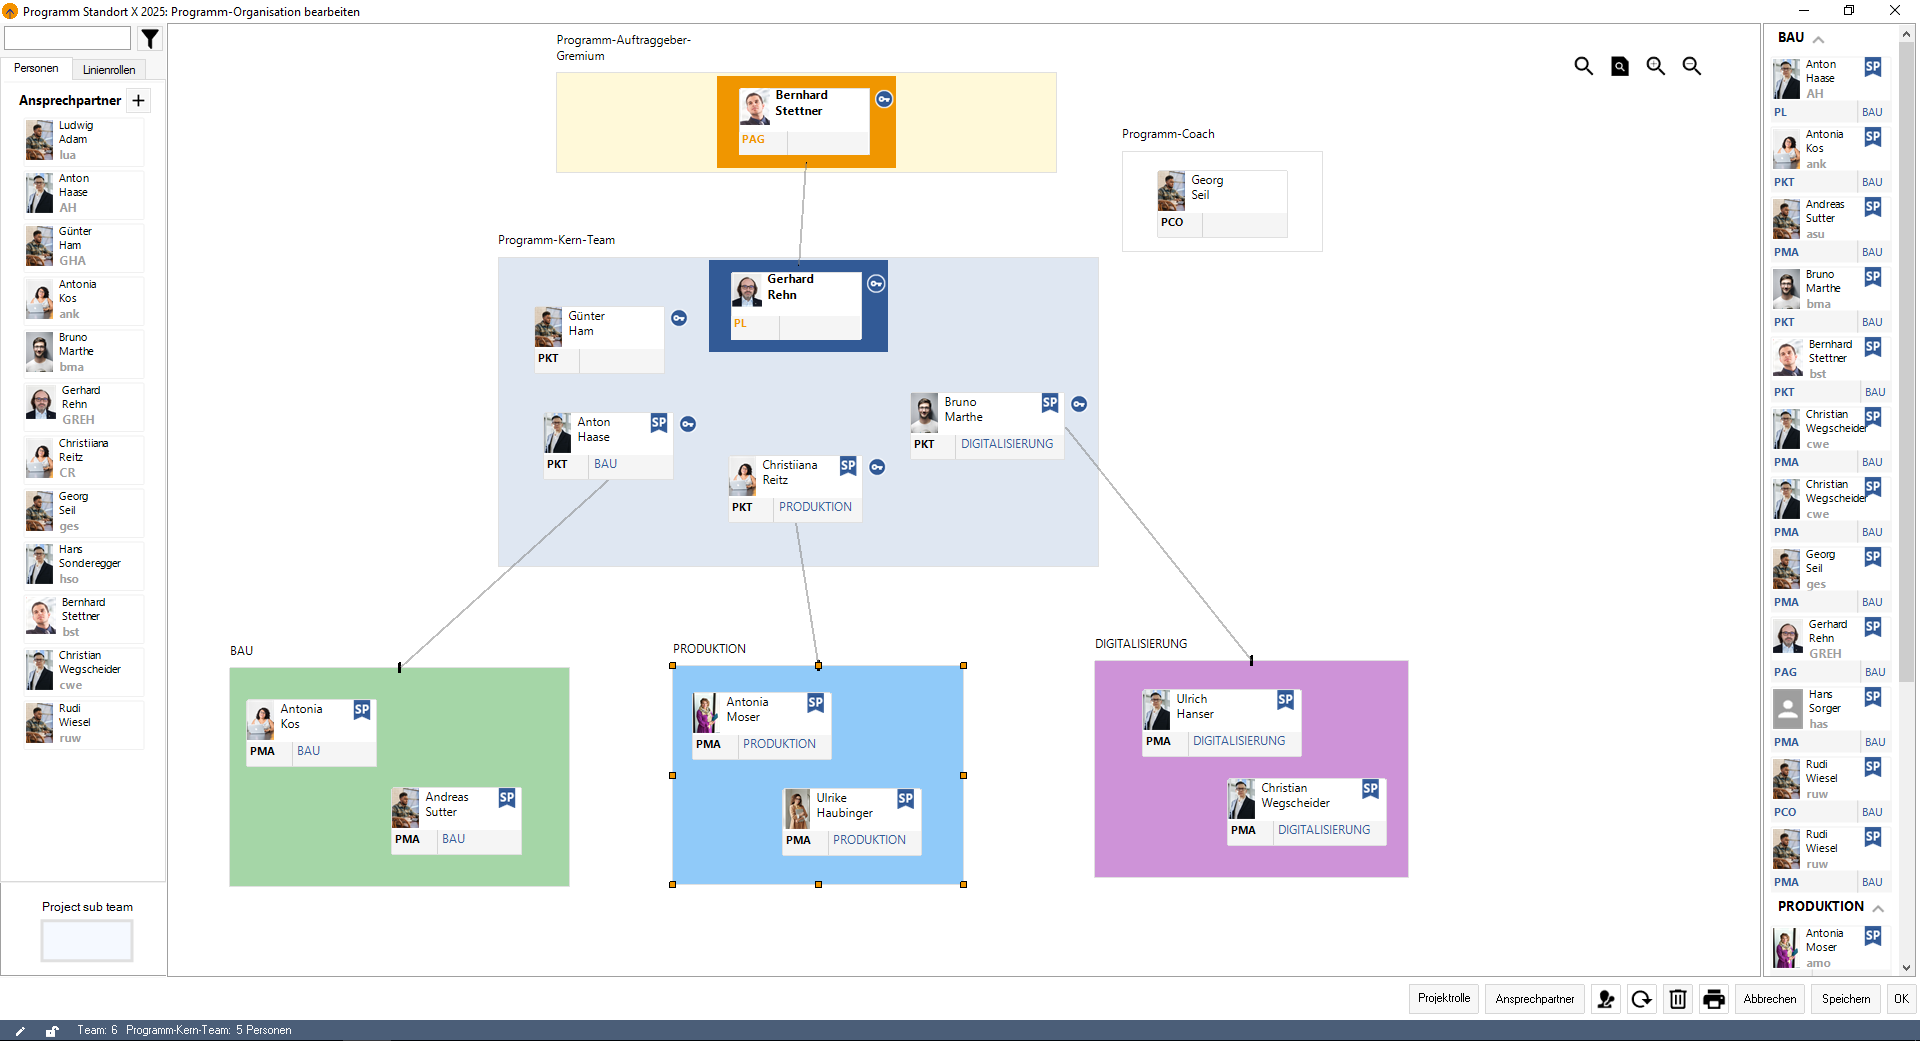Click the refresh arrow icon in the bottom toolbar
The image size is (1920, 1041).
tap(1642, 999)
